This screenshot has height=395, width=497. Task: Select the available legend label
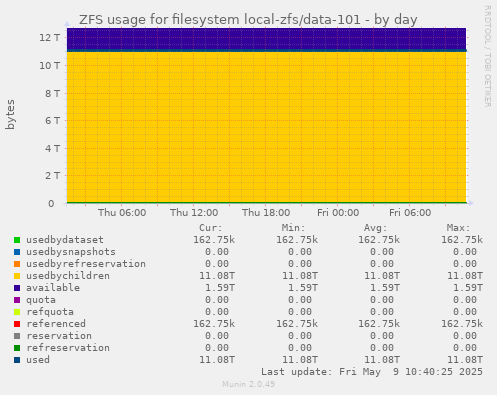53,288
